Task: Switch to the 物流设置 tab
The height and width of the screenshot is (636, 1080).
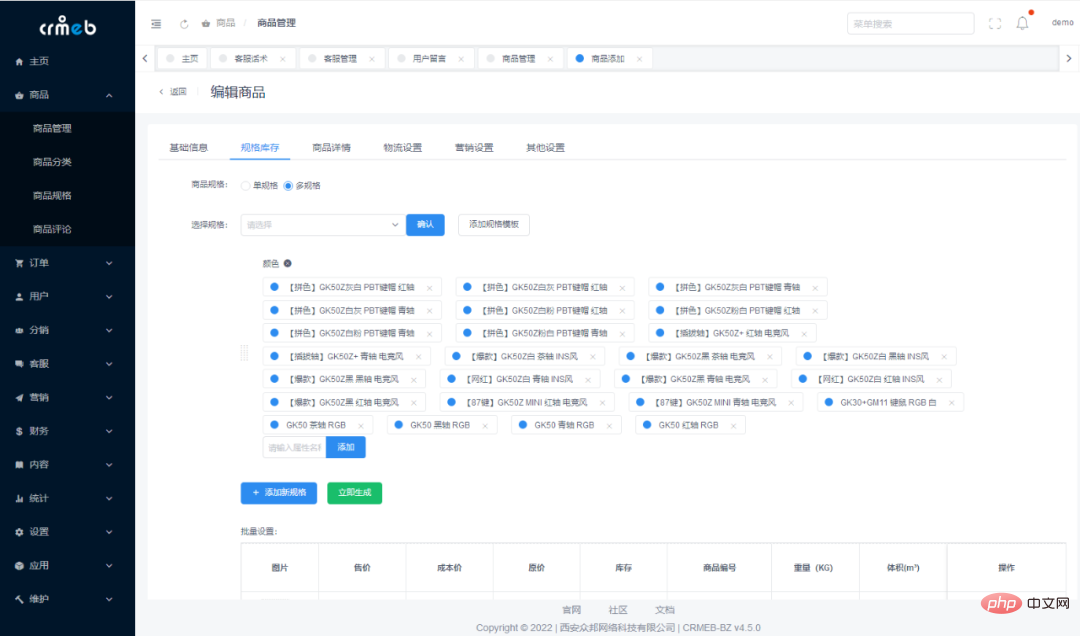Action: tap(403, 147)
